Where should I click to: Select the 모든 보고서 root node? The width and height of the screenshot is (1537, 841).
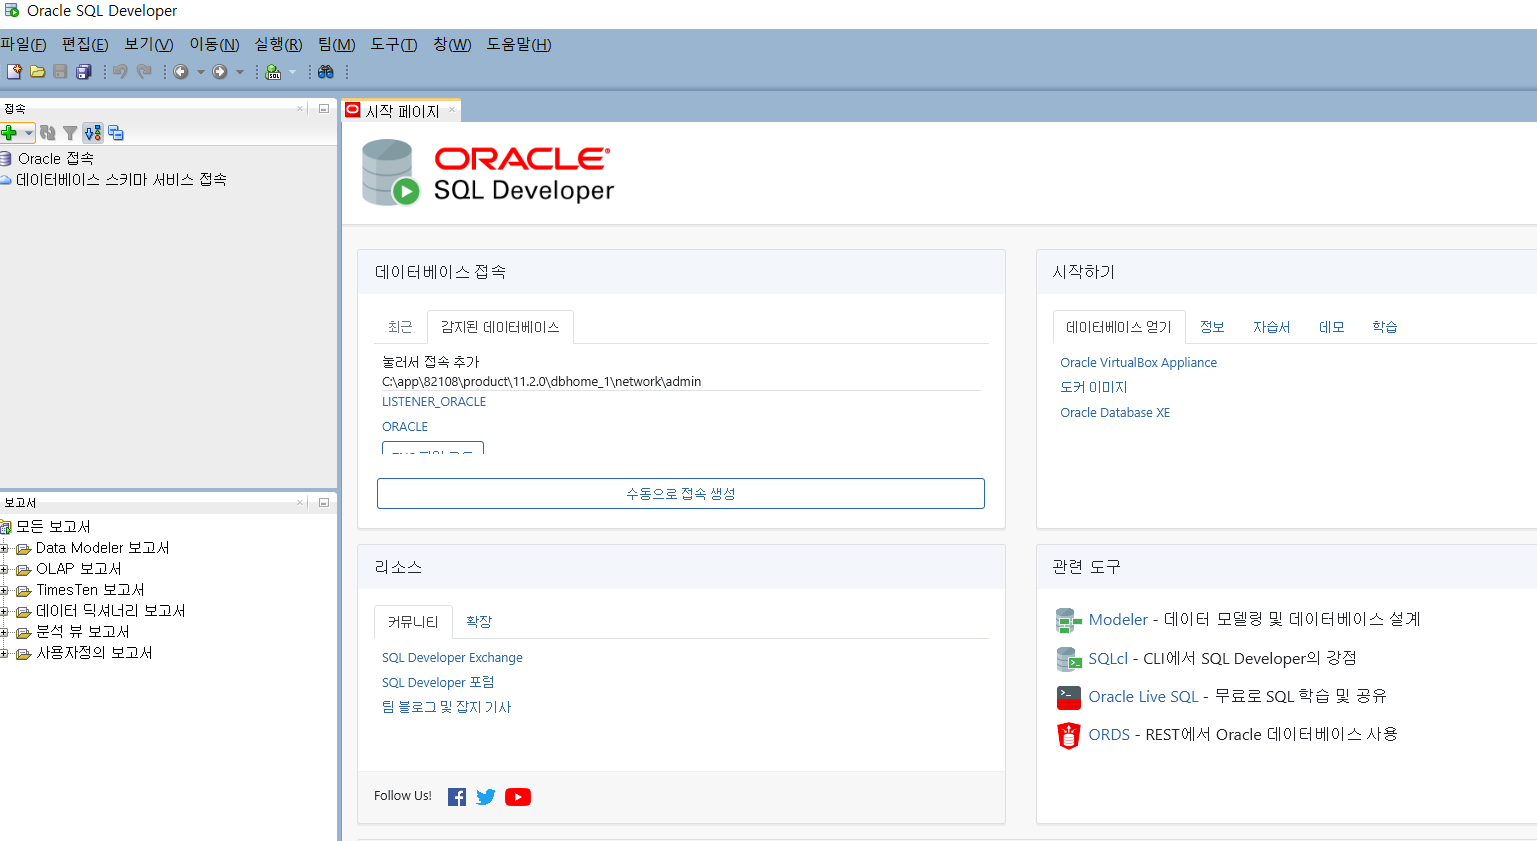click(x=52, y=527)
